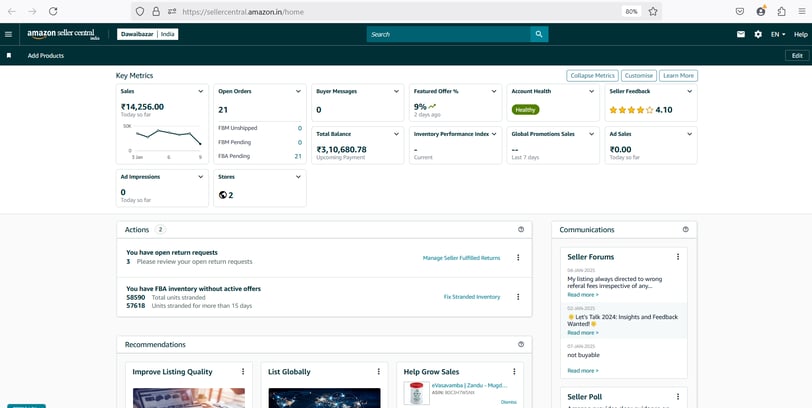The height and width of the screenshot is (408, 812).
Task: Expand the Seller Feedback chevron
Action: [689, 91]
